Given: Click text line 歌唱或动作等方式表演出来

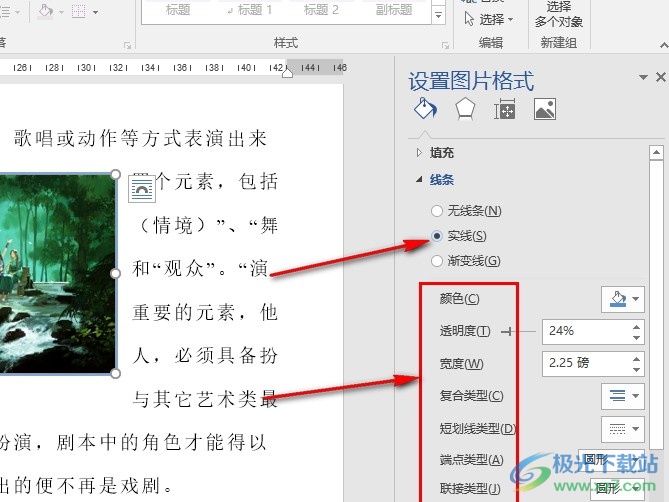Looking at the screenshot, I should tap(140, 139).
